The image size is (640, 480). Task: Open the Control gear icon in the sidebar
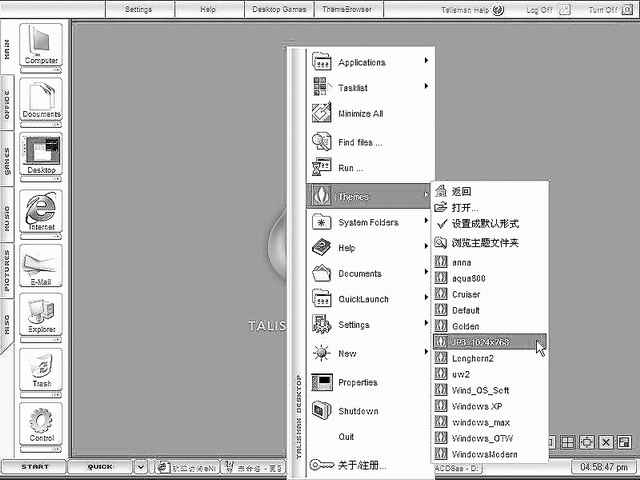tap(41, 424)
